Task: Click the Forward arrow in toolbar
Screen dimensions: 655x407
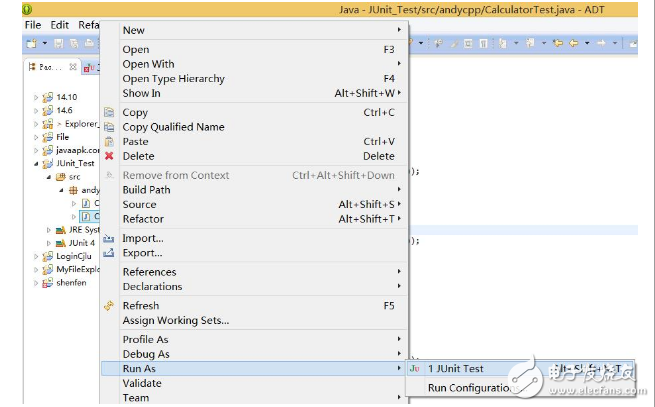Action: [601, 43]
